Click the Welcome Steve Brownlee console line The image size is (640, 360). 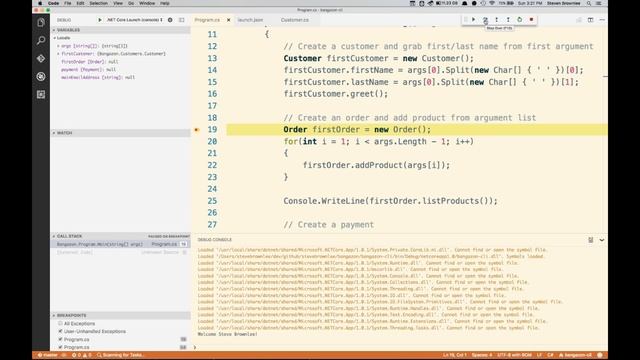pos(227,334)
